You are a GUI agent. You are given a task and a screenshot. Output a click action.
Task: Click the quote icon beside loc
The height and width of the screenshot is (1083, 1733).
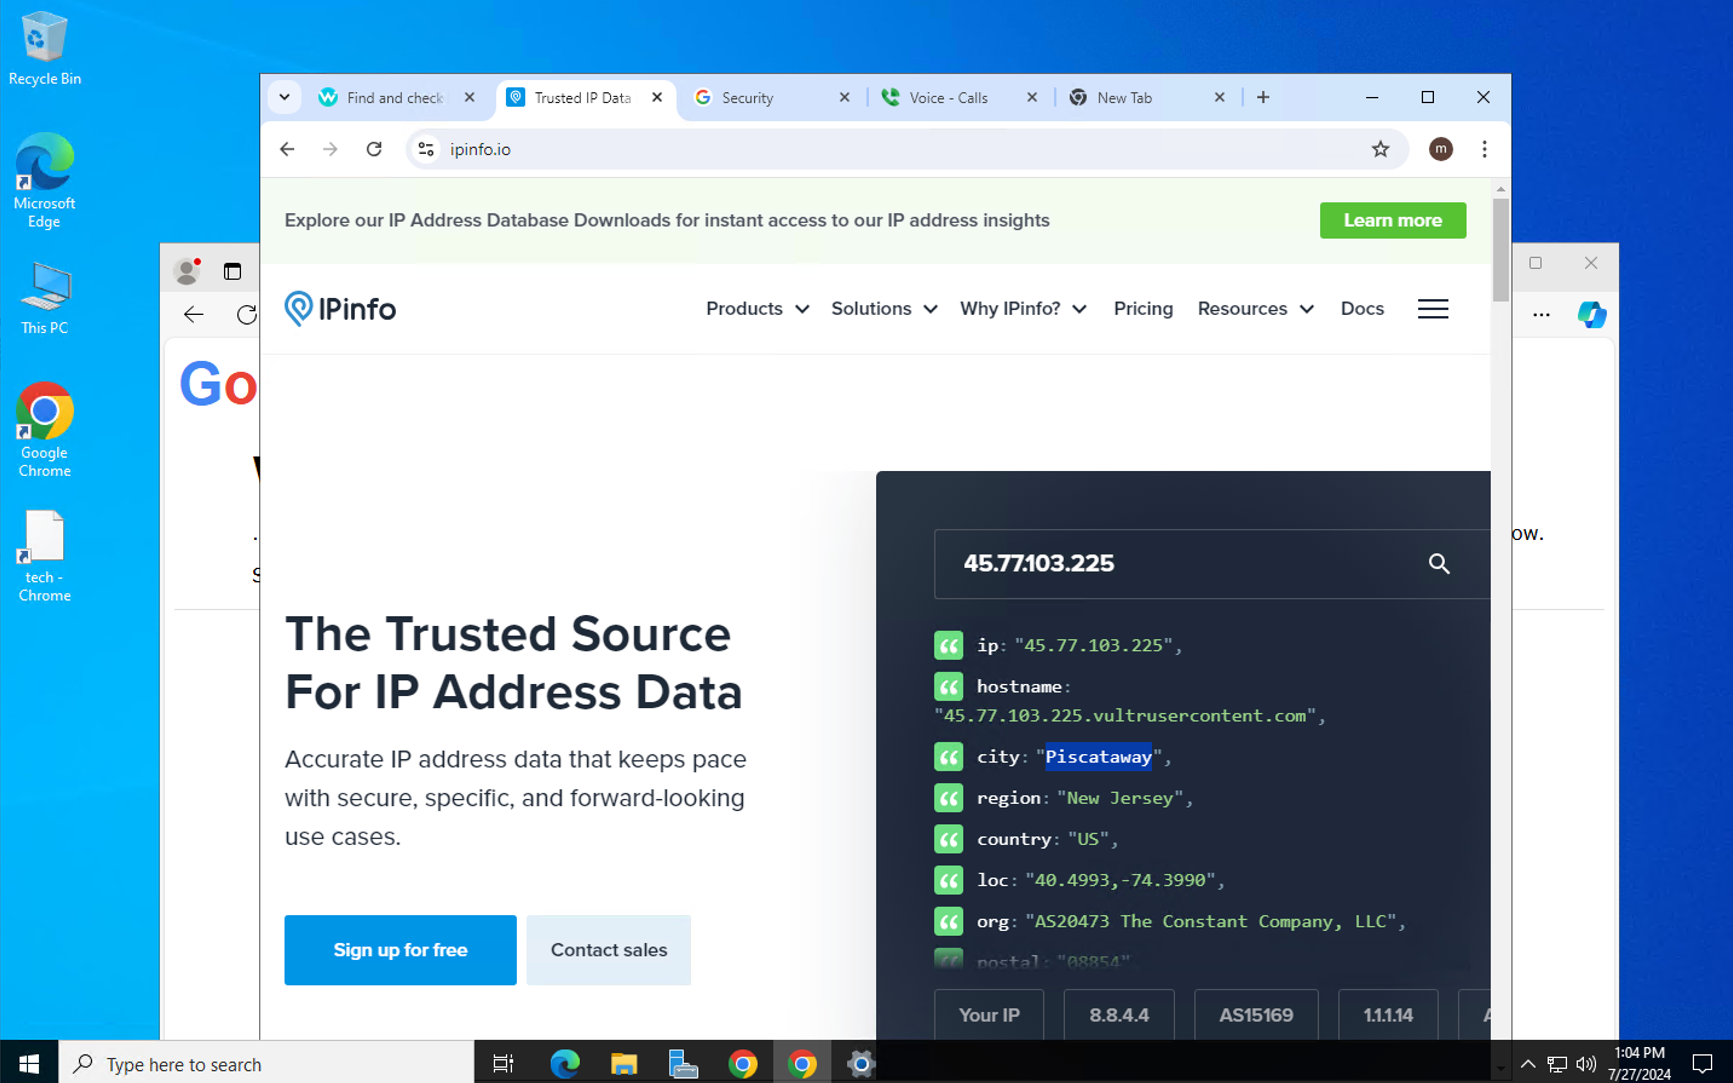click(x=948, y=880)
